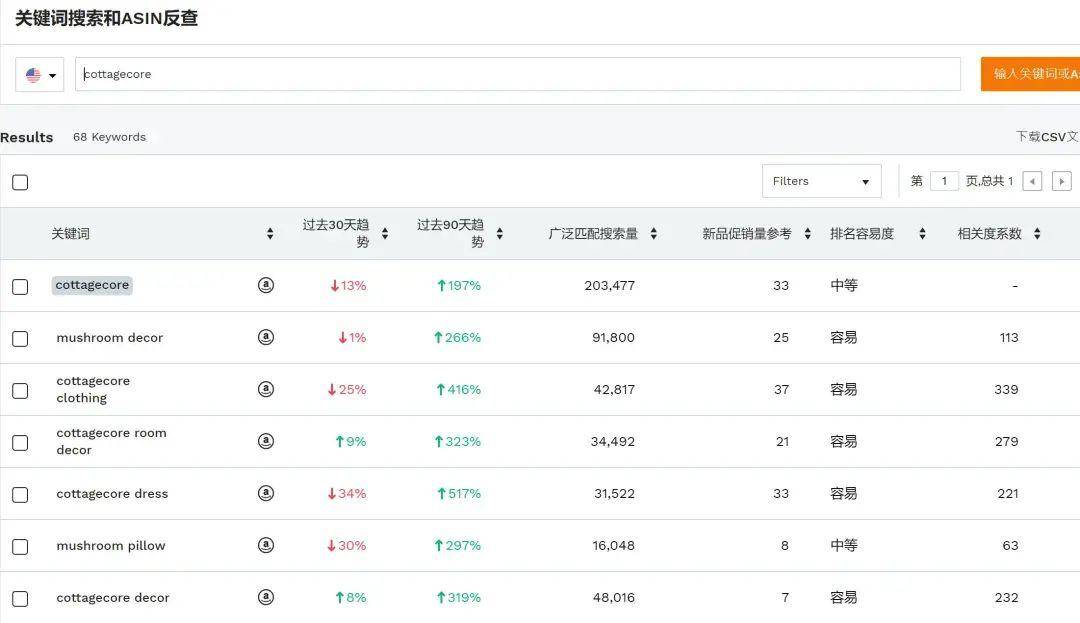Sort by 关键词 column arrows
This screenshot has width=1080, height=623.
coord(270,234)
